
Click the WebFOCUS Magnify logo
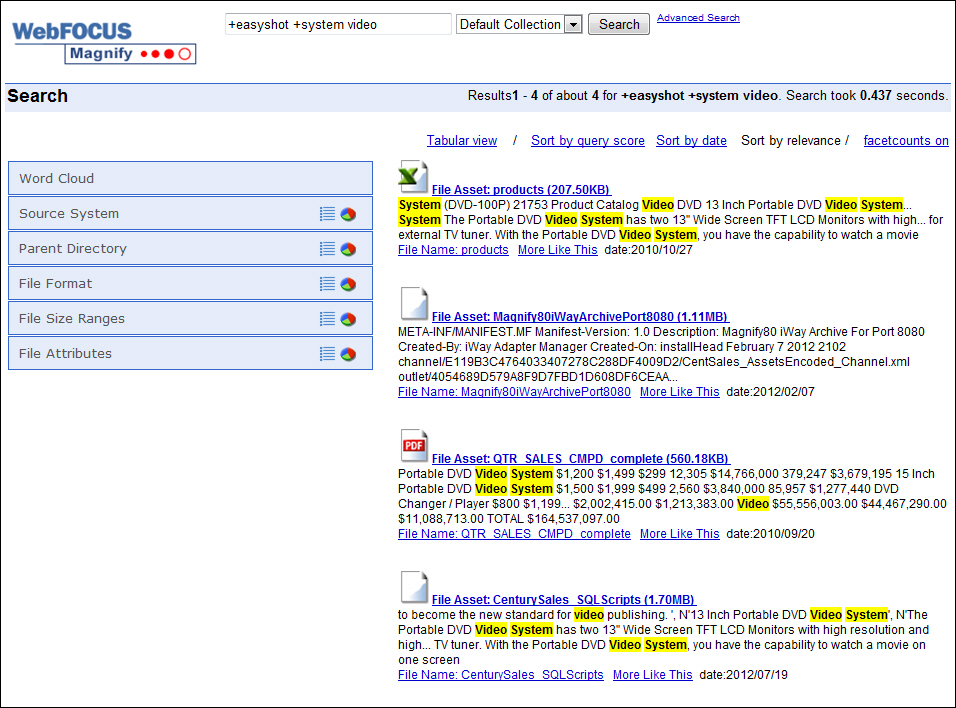104,42
